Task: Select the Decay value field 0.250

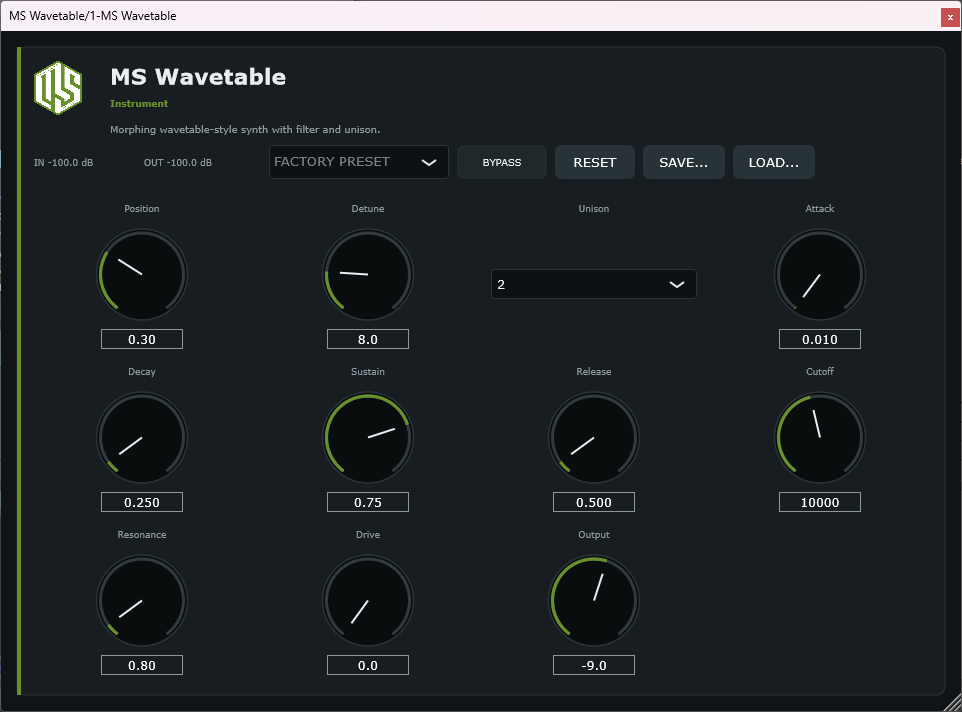Action: pos(142,502)
